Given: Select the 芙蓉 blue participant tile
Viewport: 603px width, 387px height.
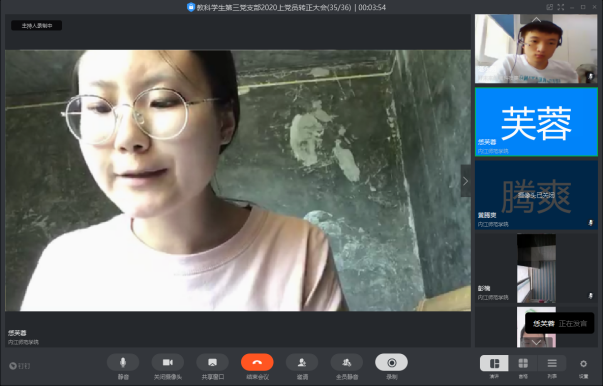Looking at the screenshot, I should [x=536, y=122].
